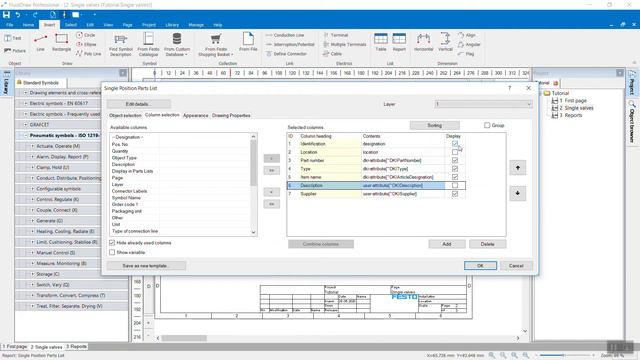Select the Text tool icon

pyautogui.click(x=13, y=38)
